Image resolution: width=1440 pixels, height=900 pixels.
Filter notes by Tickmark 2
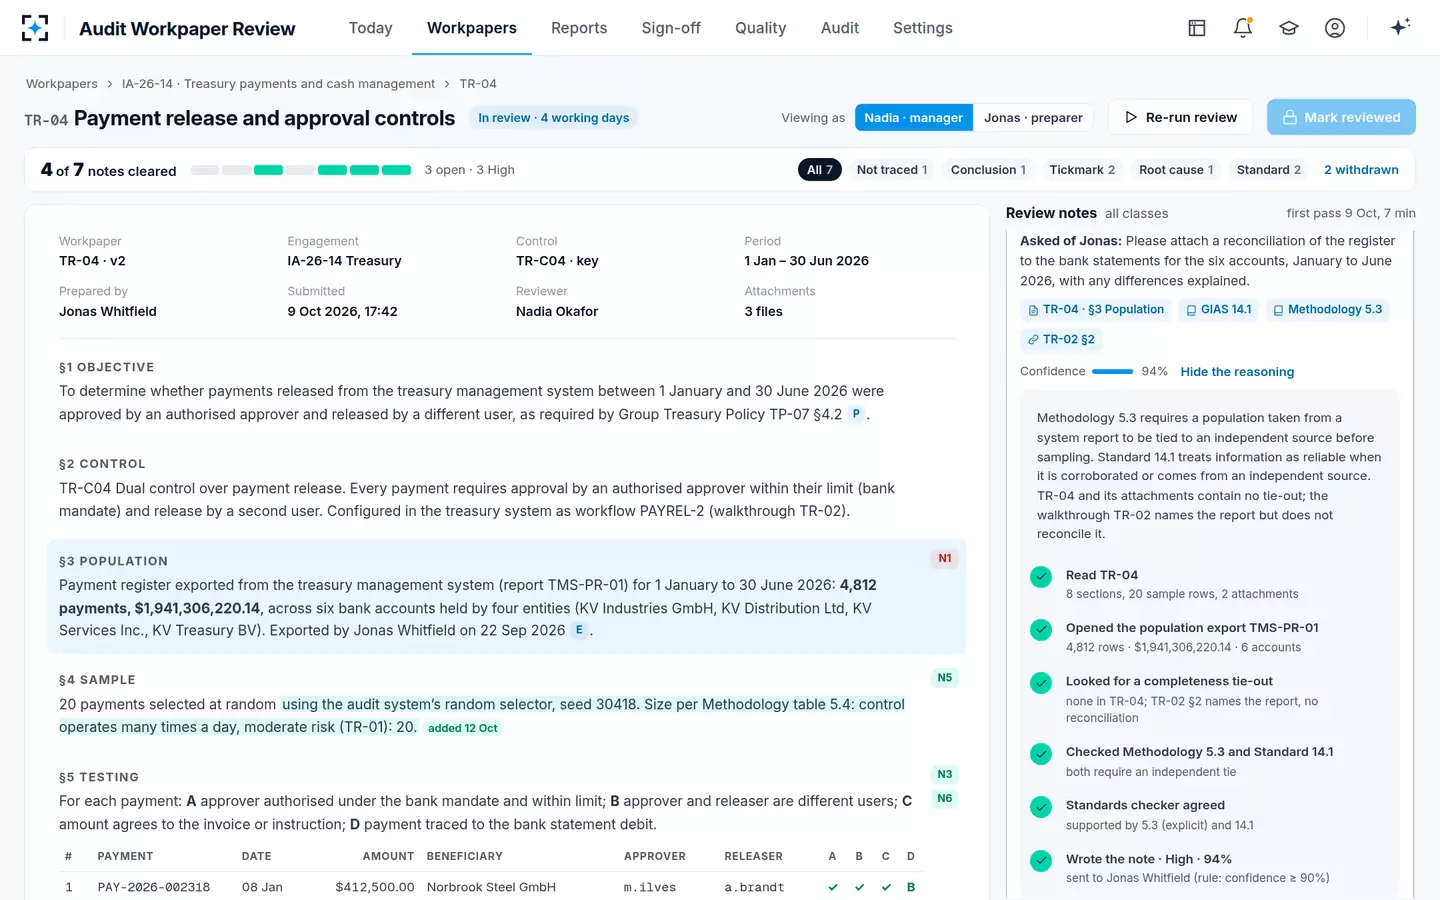1082,170
